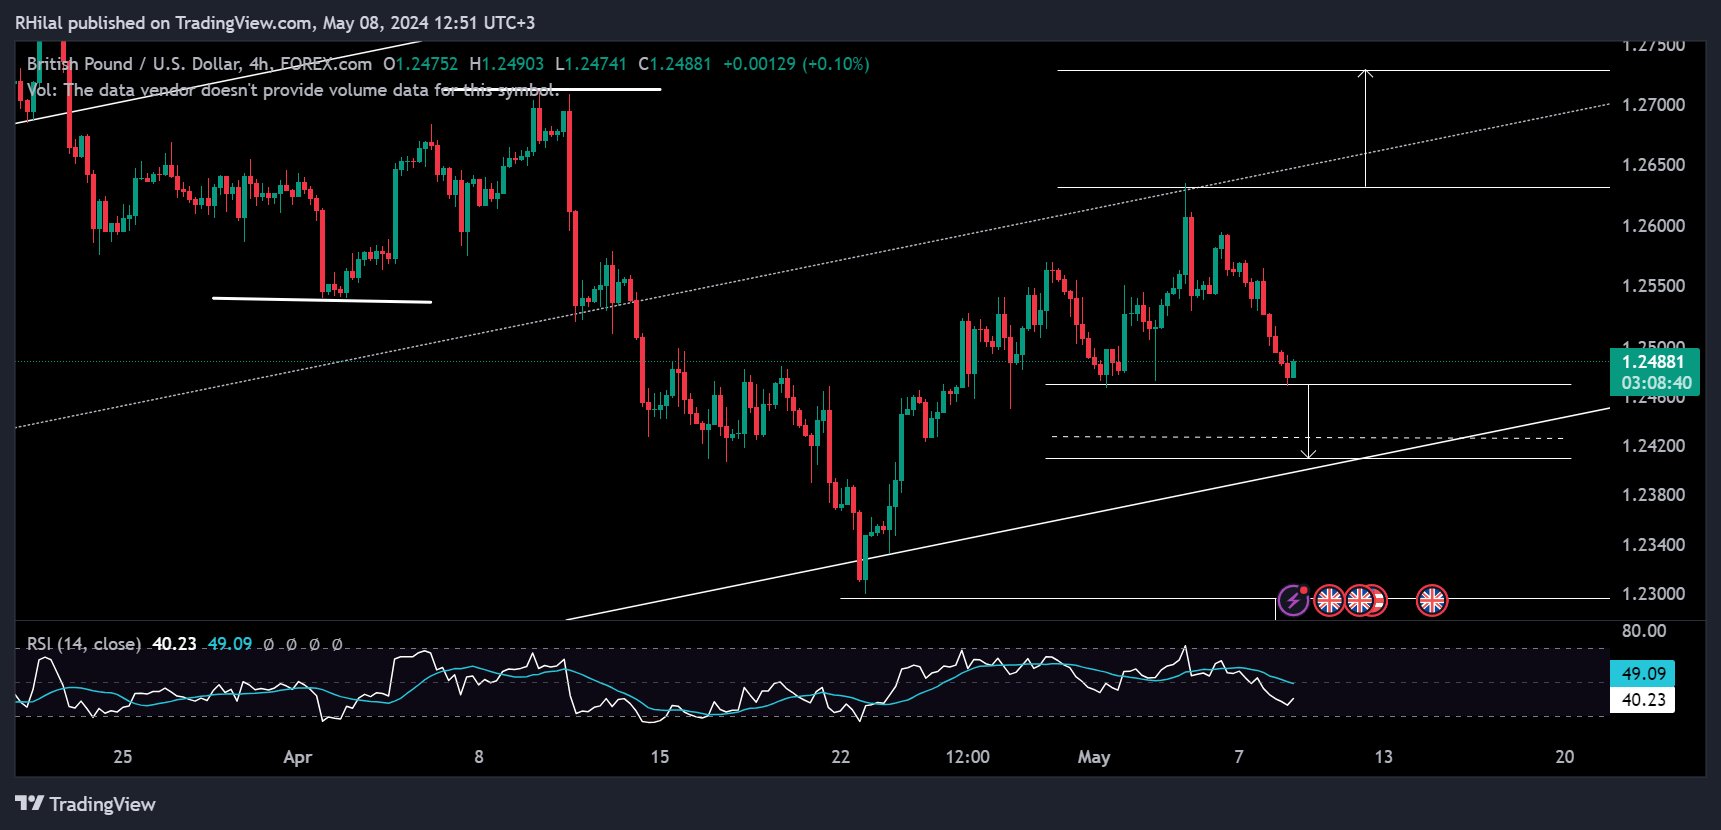
Task: Open the UK flag event overlapping the US flag
Action: 1359,600
